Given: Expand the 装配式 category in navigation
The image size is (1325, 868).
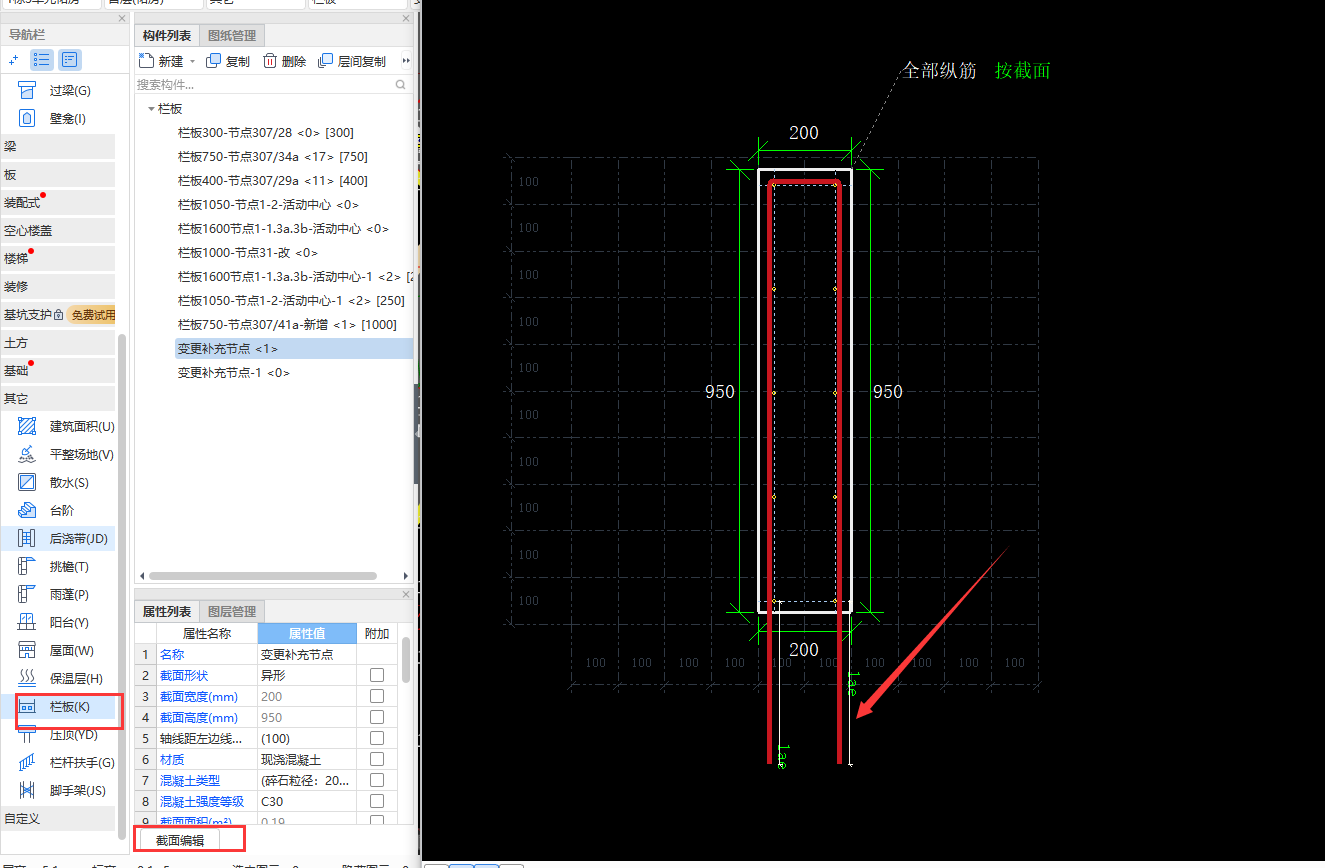Looking at the screenshot, I should click(58, 203).
